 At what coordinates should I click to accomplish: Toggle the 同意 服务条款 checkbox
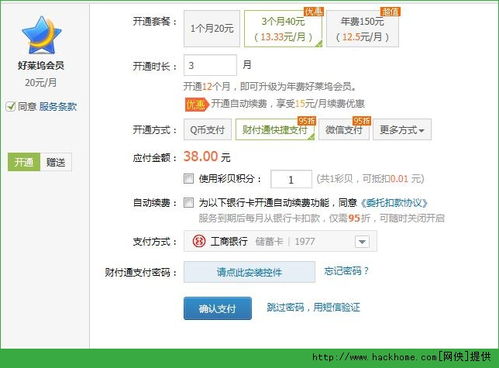(x=10, y=107)
